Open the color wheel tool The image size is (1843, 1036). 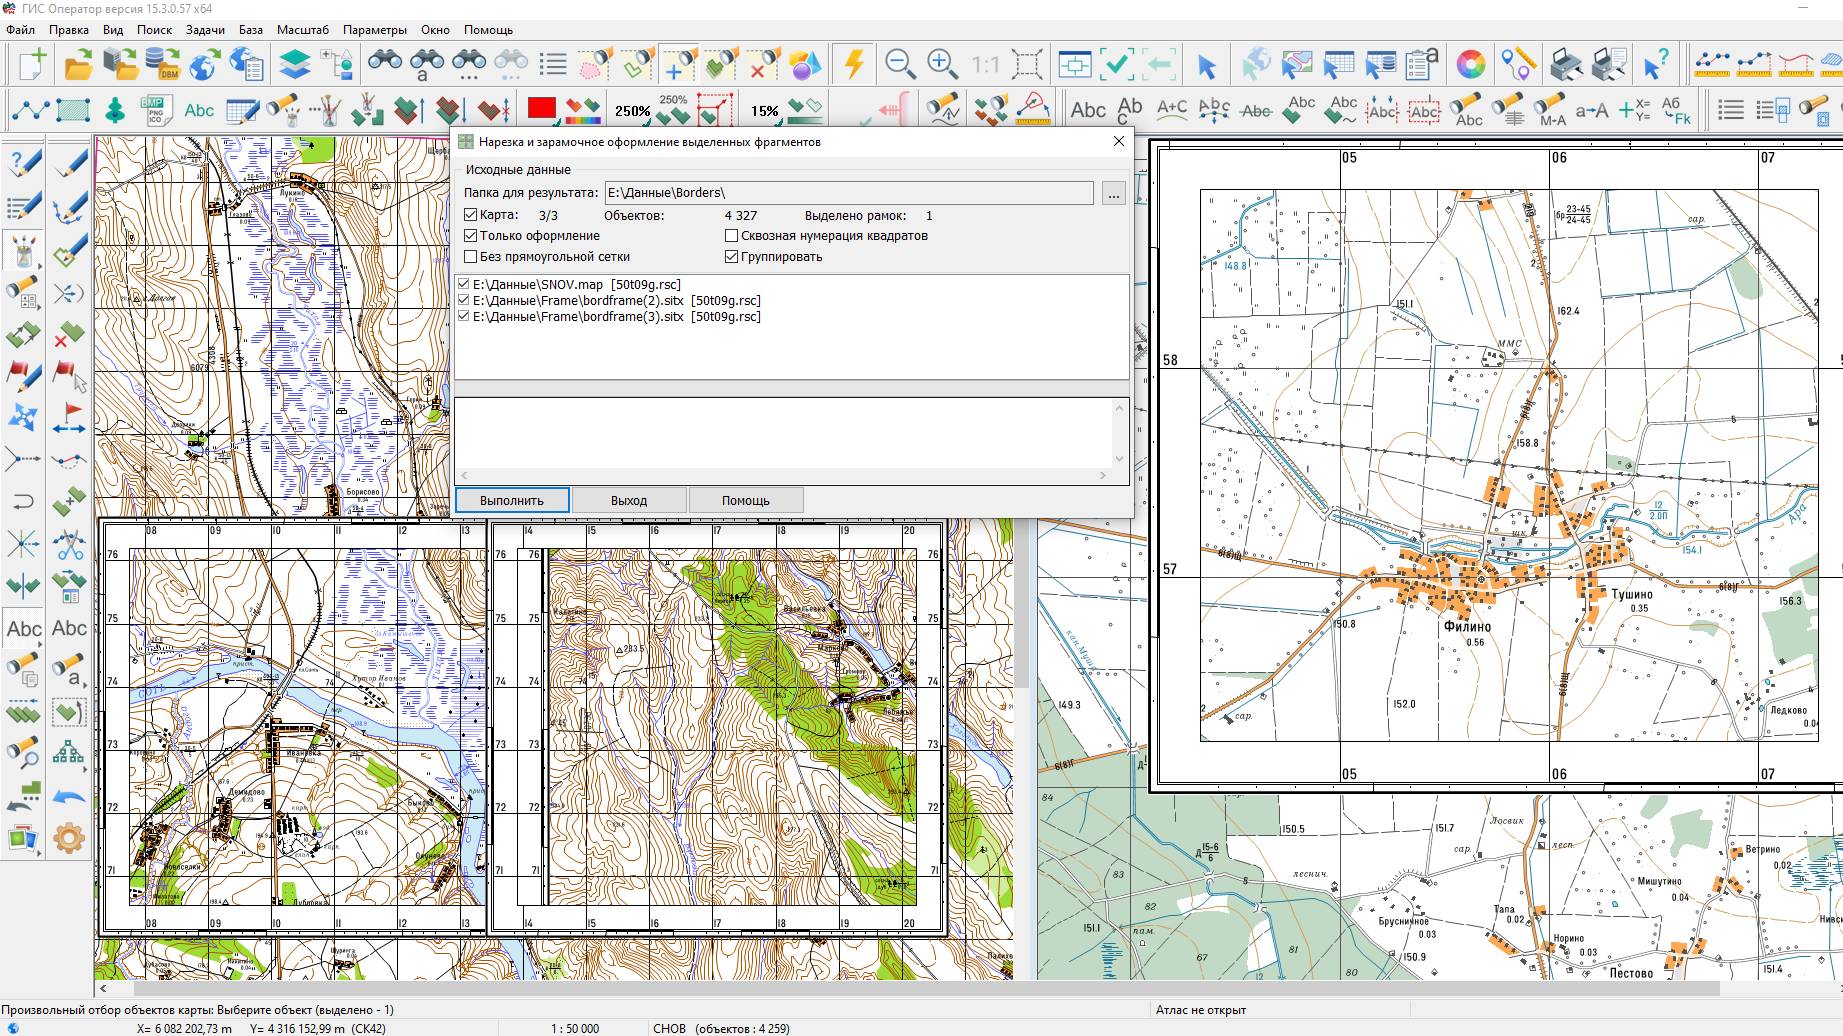click(1470, 65)
